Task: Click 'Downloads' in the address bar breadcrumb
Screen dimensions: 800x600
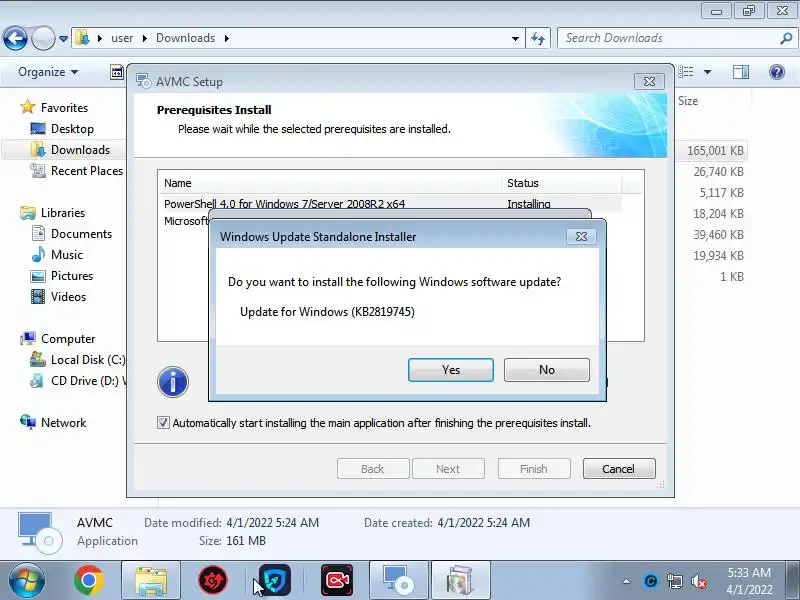Action: (x=186, y=38)
